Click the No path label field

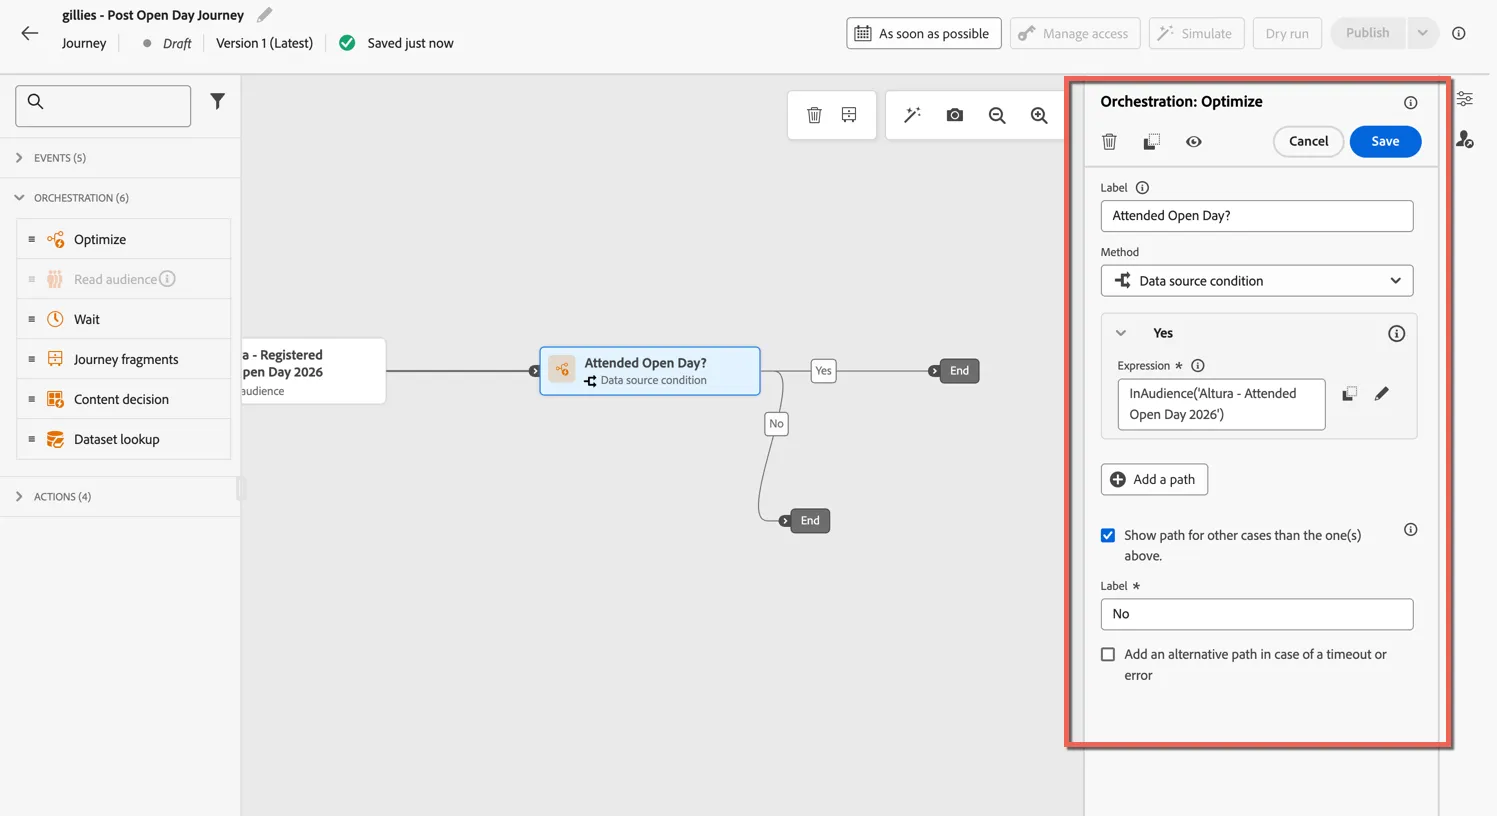[x=1256, y=614]
